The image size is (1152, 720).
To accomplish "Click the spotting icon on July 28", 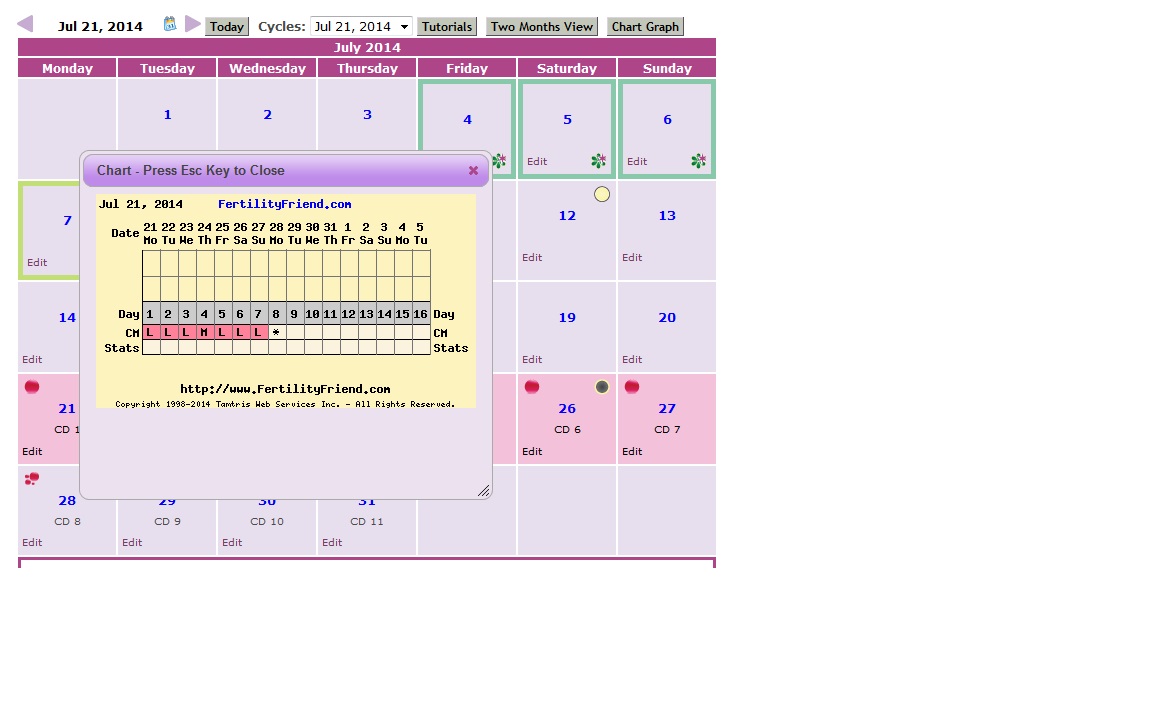I will 32,479.
